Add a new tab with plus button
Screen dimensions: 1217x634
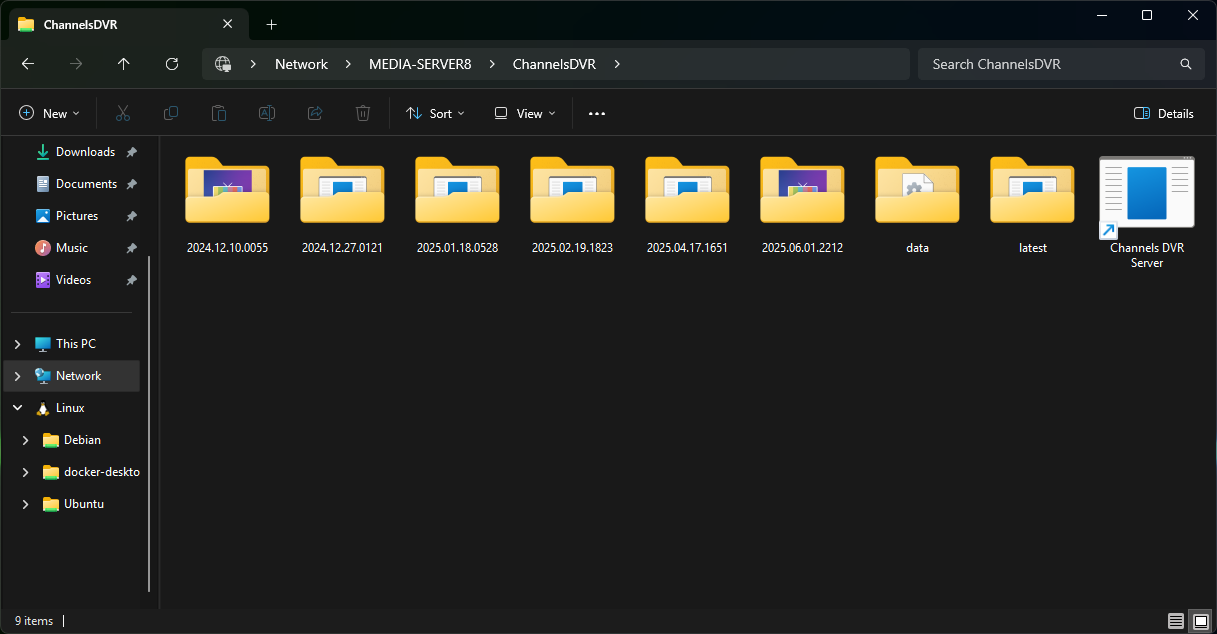(271, 24)
